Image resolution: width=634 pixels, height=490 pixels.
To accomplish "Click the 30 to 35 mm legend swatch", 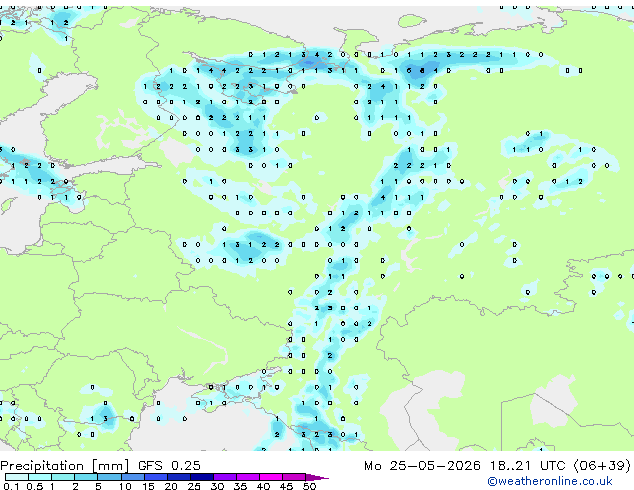I will [x=225, y=477].
